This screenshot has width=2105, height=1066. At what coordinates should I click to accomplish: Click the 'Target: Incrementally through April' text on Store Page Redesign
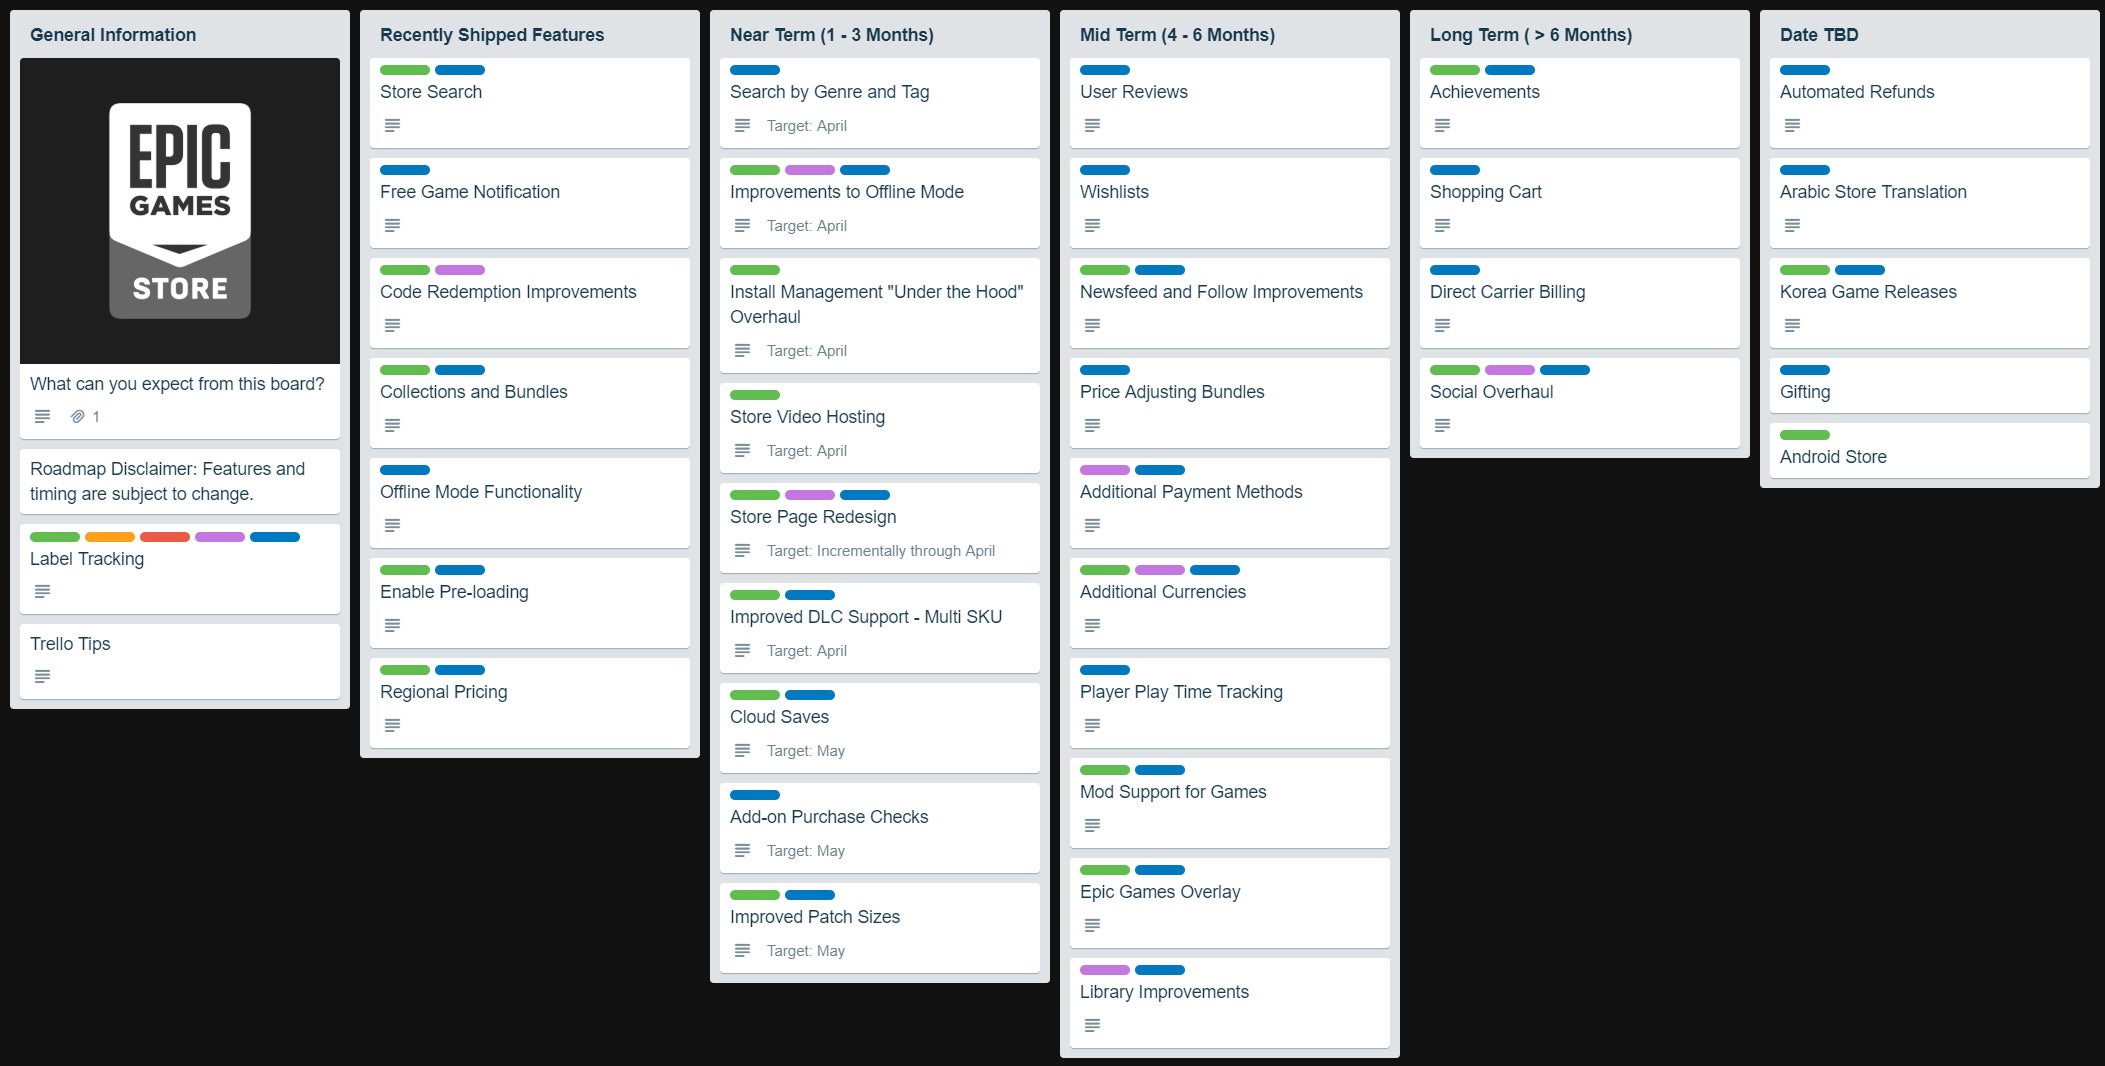click(x=881, y=551)
